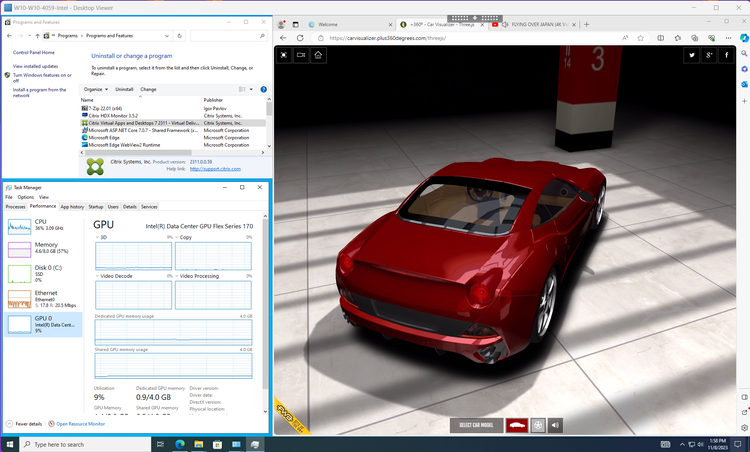Open the view options dropdown in Programs and Features
This screenshot has width=750, height=452.
pos(252,89)
